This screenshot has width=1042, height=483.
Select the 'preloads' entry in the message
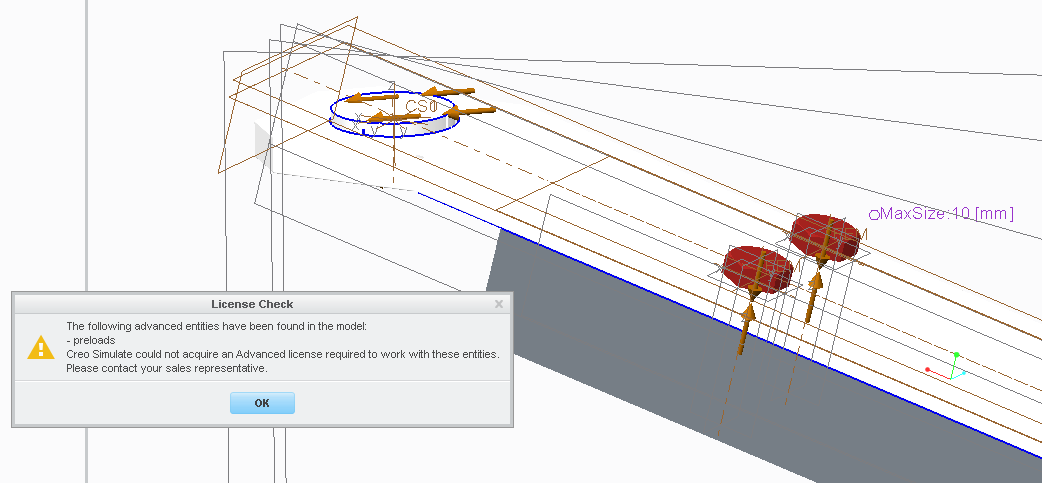(91, 340)
